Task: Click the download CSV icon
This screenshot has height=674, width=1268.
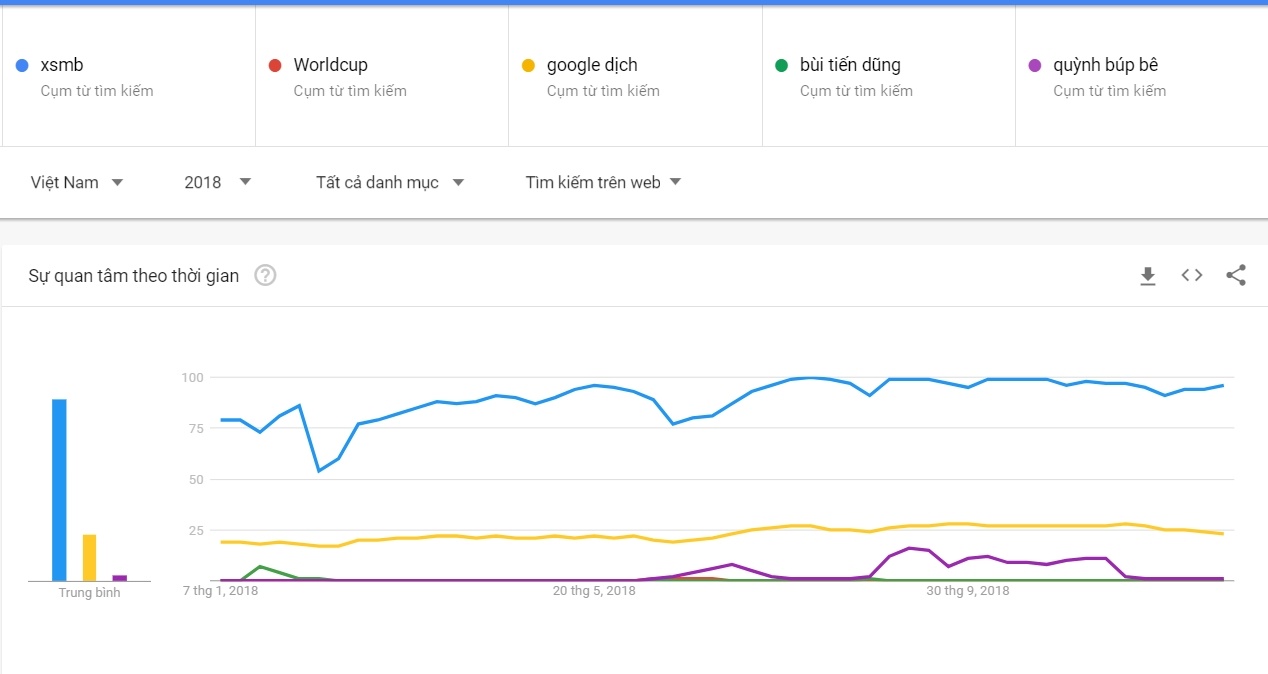Action: tap(1147, 275)
